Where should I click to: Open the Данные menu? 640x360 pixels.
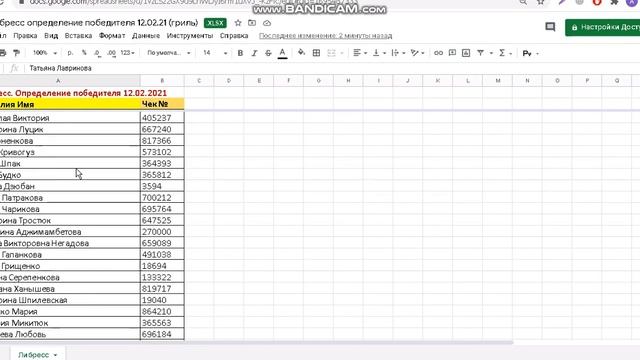(146, 36)
